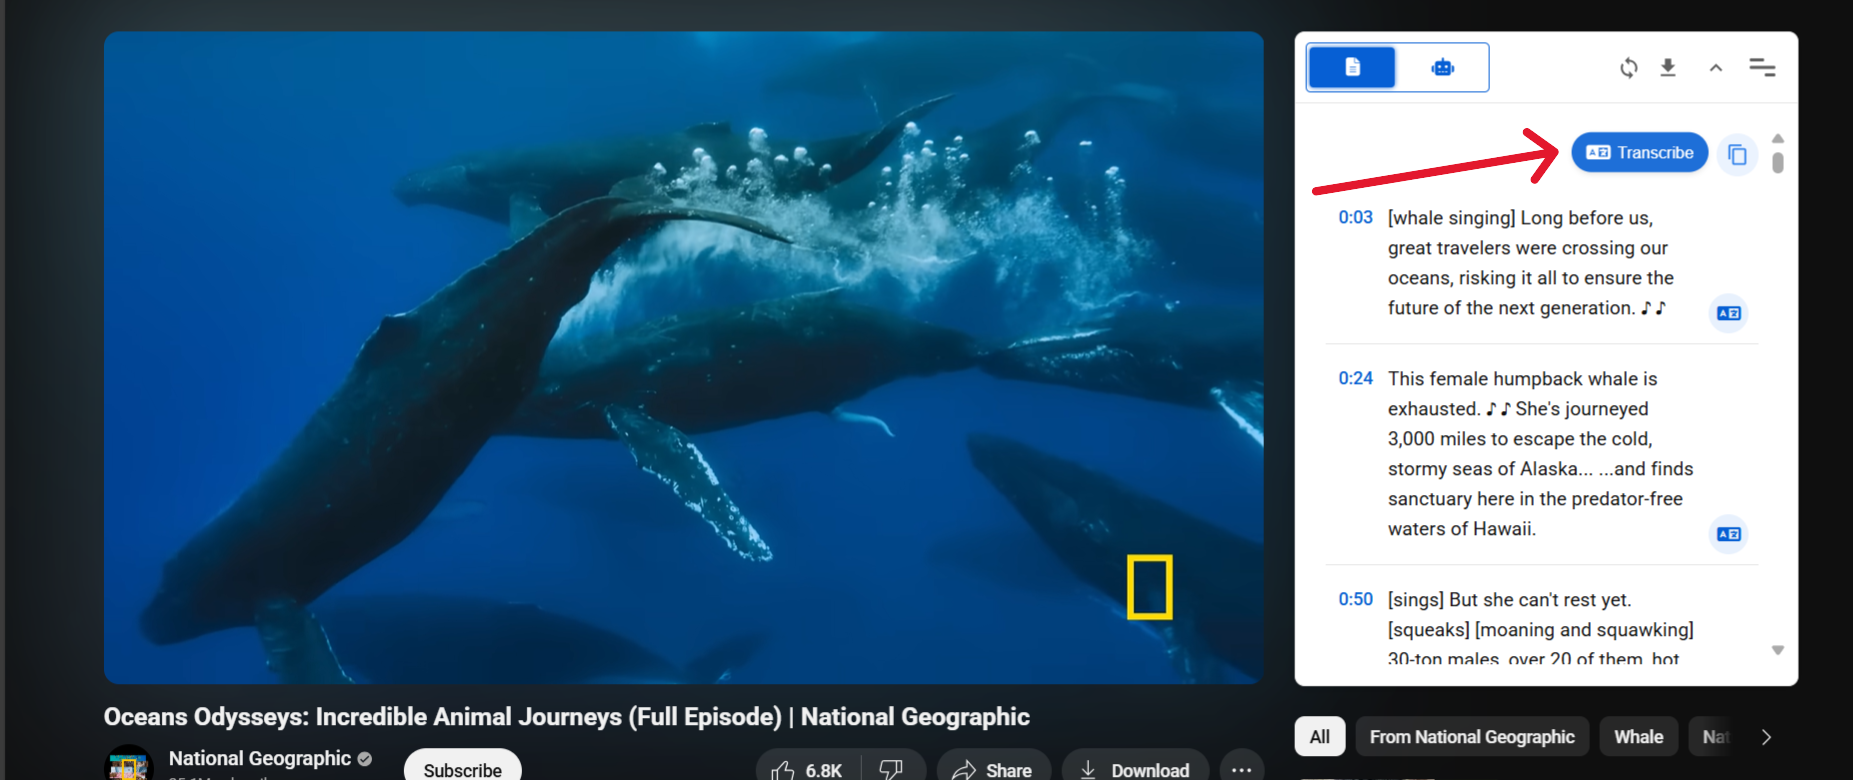This screenshot has width=1853, height=780.
Task: Select the All filter chip
Action: pyautogui.click(x=1319, y=737)
